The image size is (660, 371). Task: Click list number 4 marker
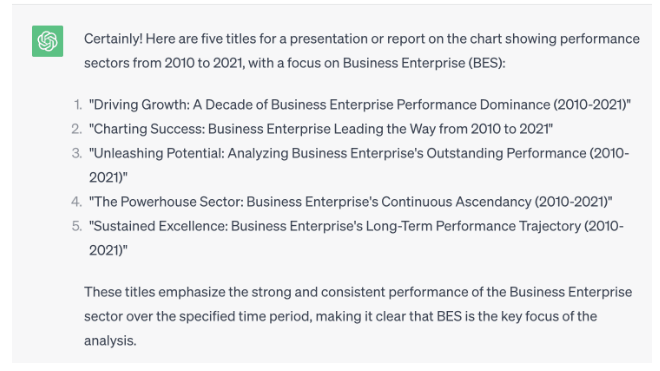77,202
